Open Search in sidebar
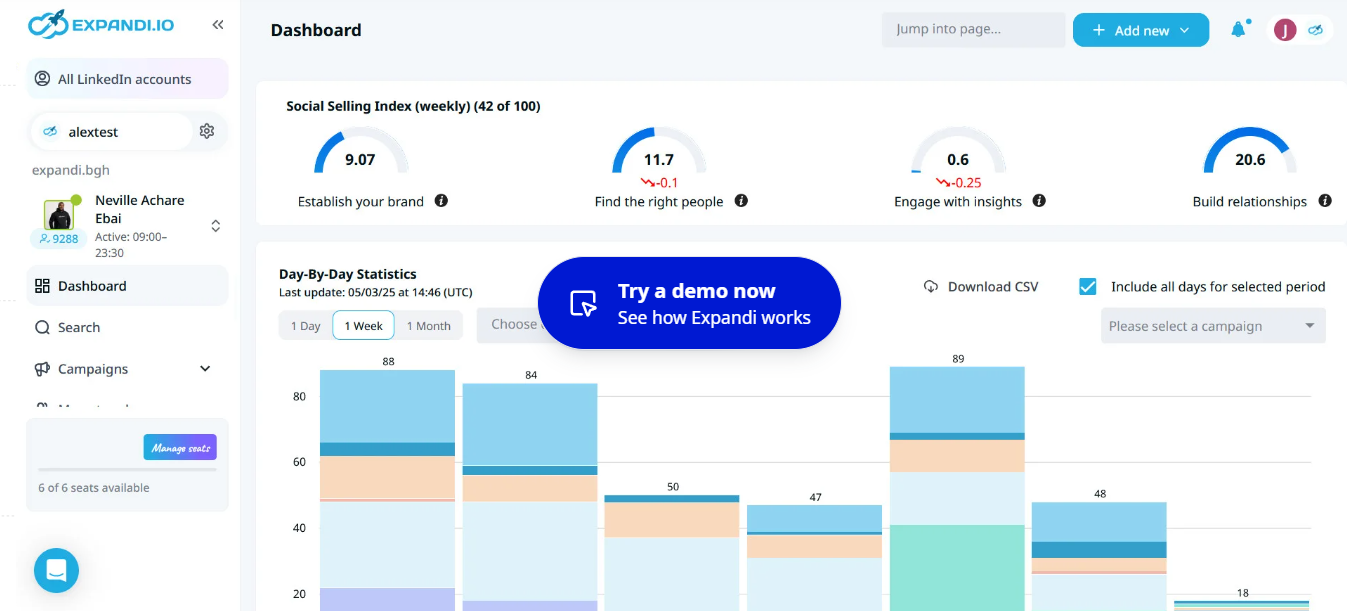This screenshot has height=611, width=1347. pos(127,327)
